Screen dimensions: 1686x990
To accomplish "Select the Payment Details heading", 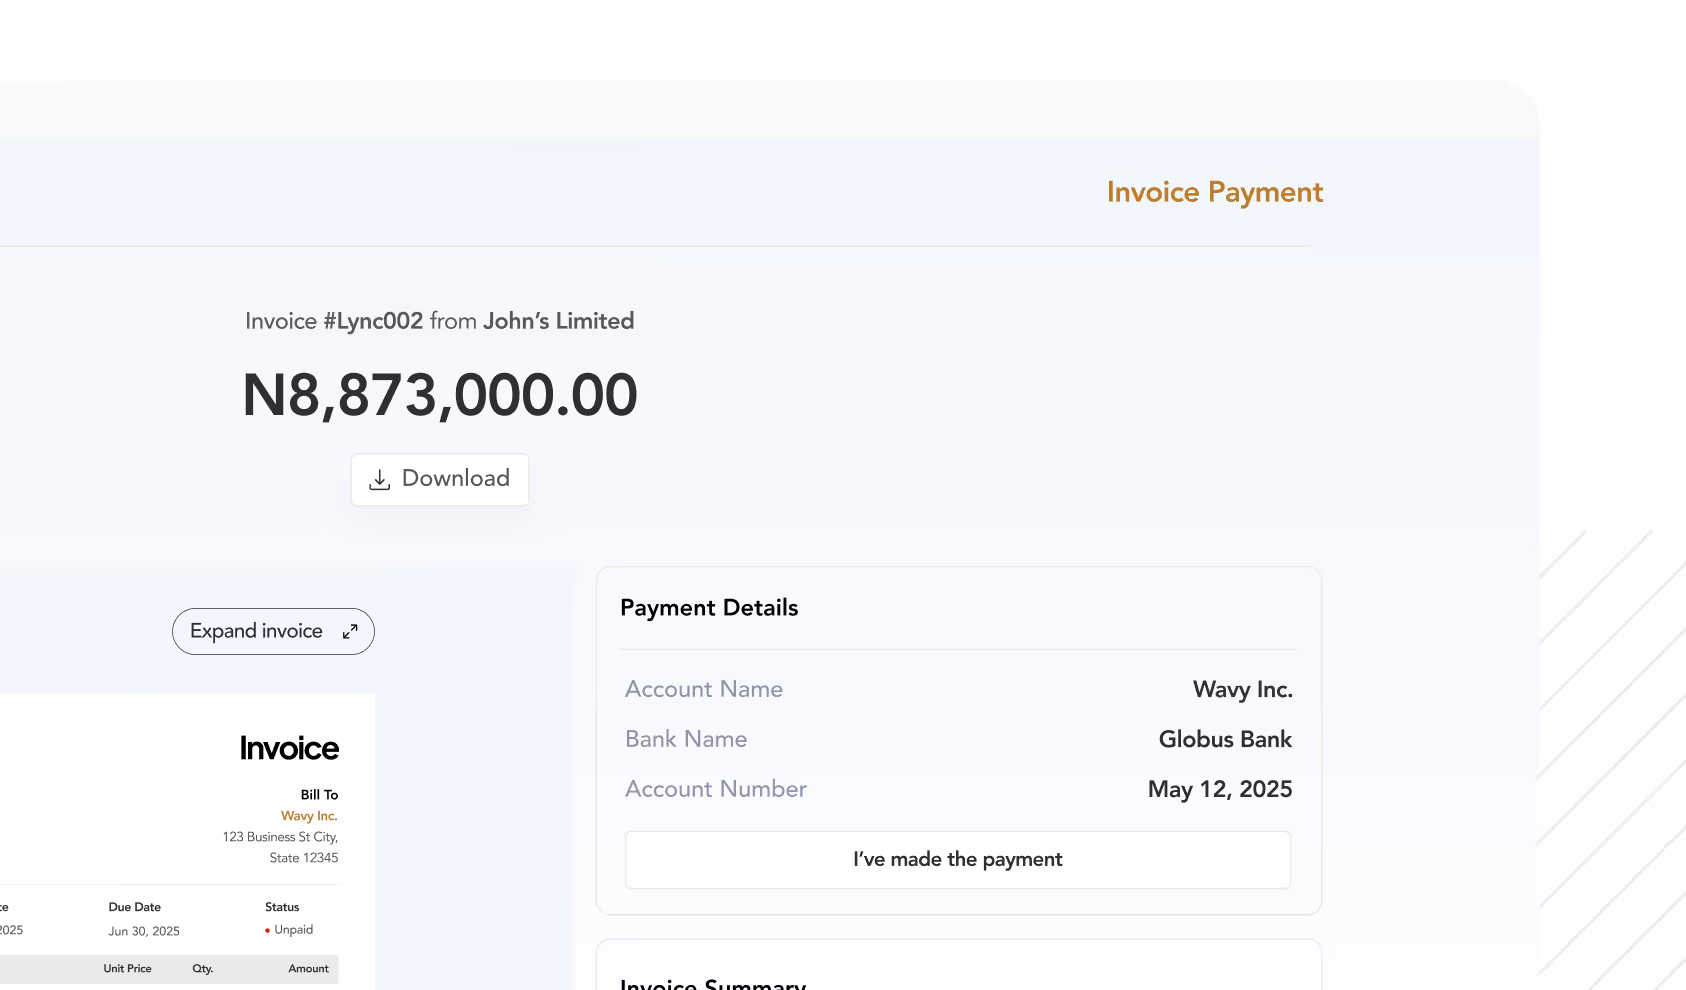I will 709,608.
